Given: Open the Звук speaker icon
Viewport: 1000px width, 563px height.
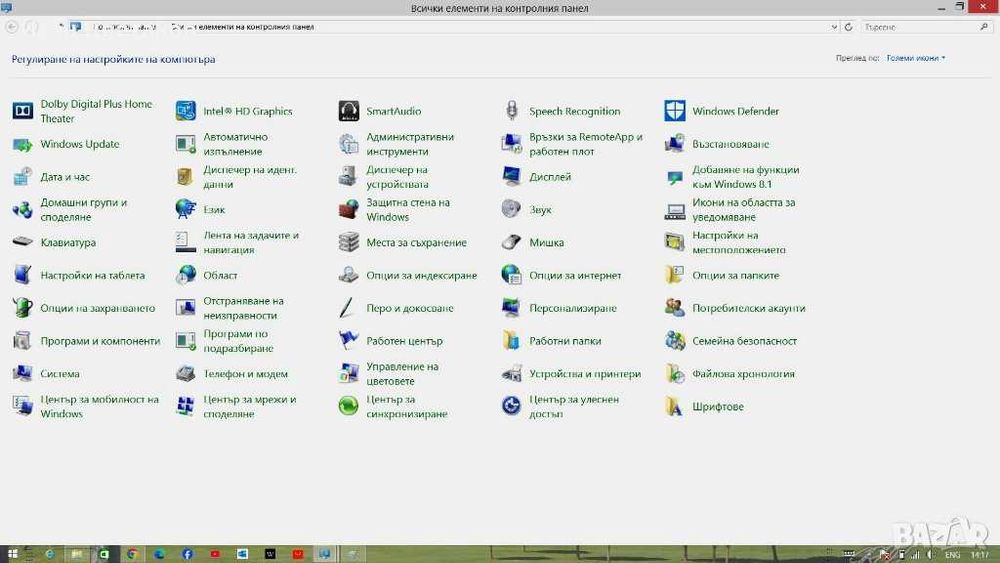Looking at the screenshot, I should [511, 209].
